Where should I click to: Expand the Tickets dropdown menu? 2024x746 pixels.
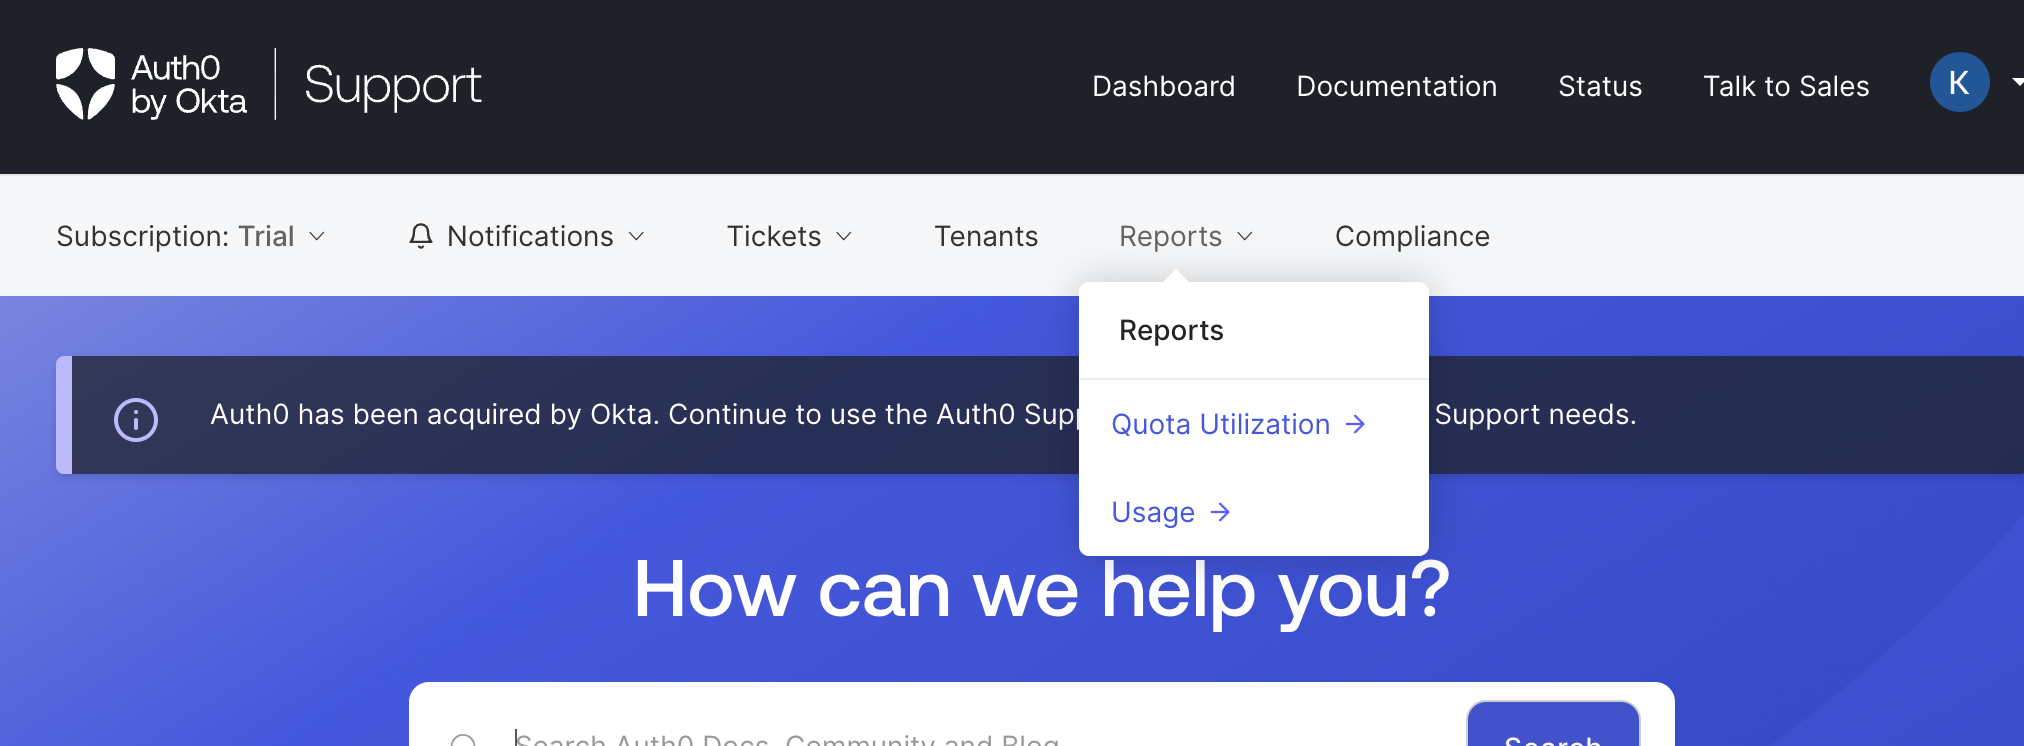point(789,236)
